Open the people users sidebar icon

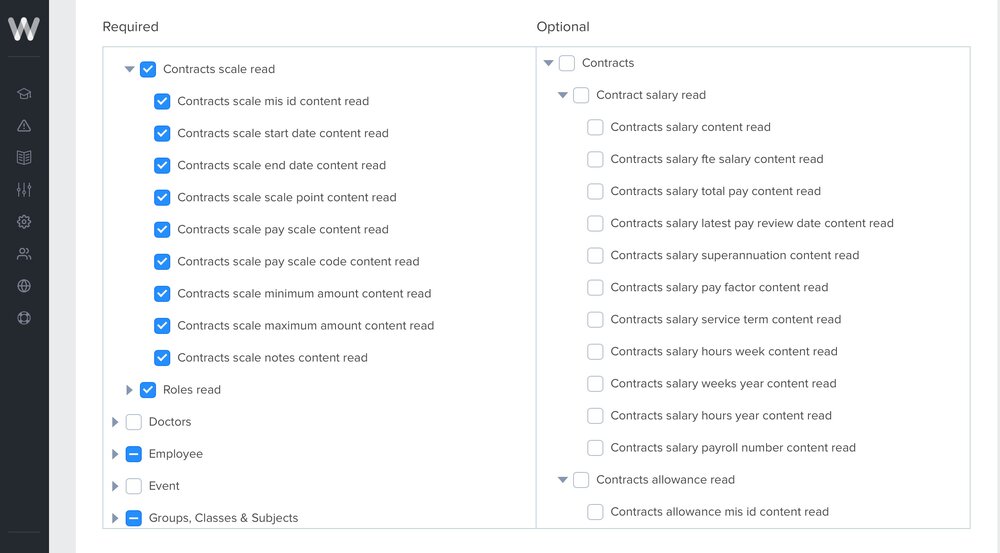click(24, 254)
